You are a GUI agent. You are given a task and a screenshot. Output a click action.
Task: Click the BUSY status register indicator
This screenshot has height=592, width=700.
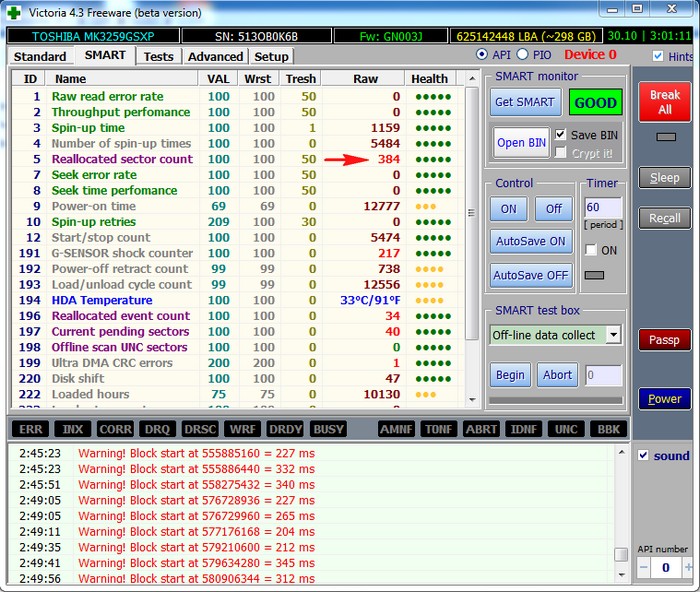point(328,429)
